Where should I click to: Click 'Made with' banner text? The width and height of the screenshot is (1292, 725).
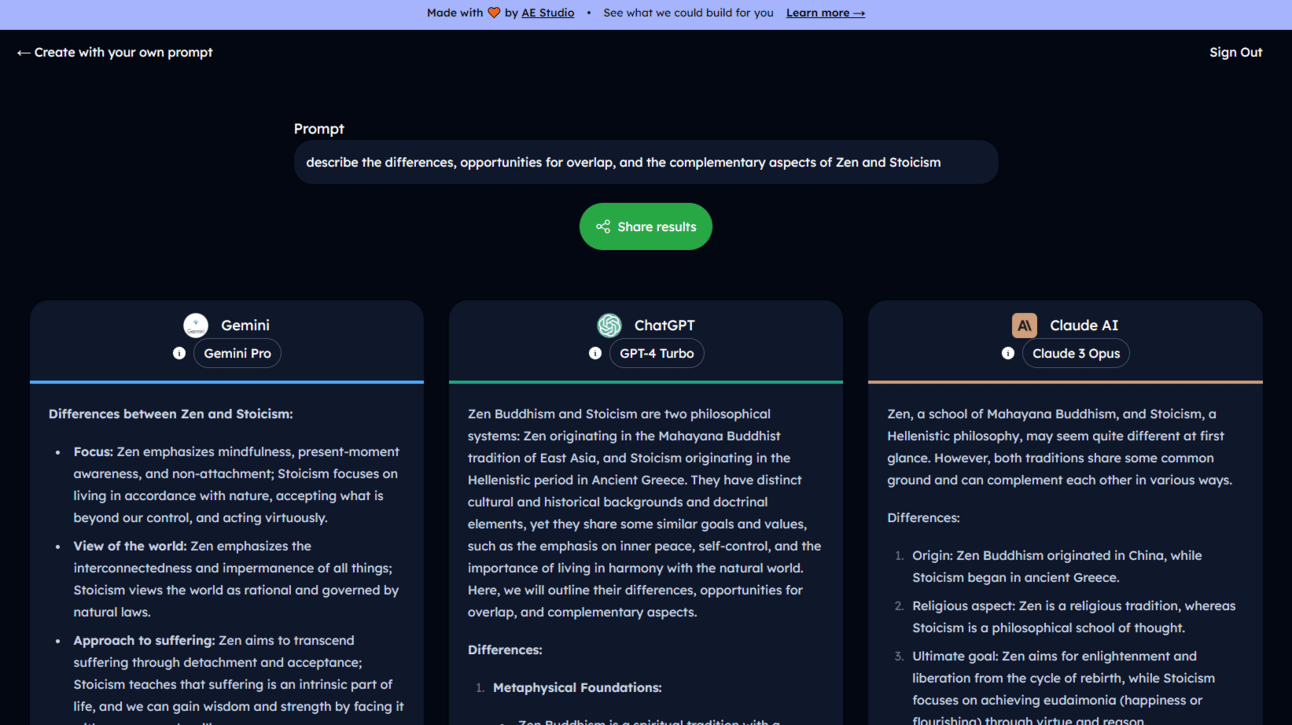(x=455, y=13)
